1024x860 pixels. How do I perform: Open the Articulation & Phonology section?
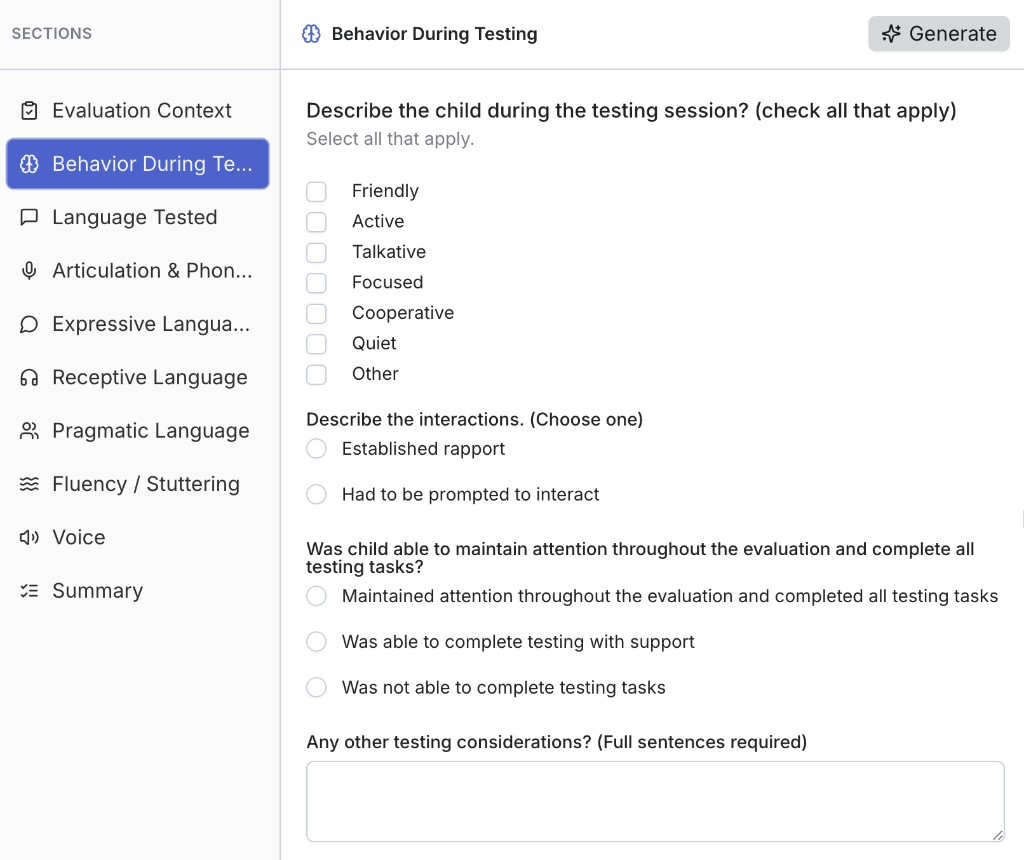[138, 270]
